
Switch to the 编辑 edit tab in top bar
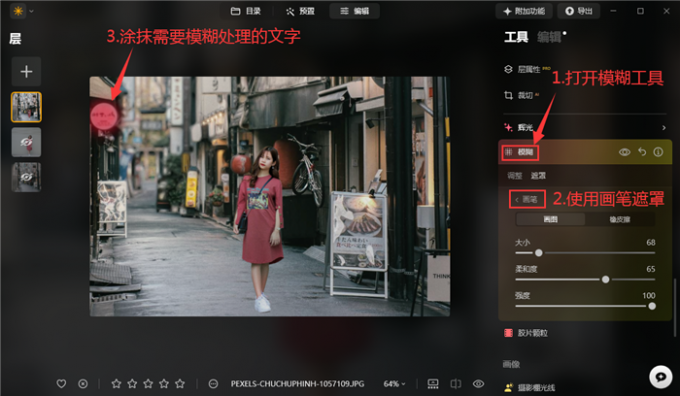coord(355,11)
